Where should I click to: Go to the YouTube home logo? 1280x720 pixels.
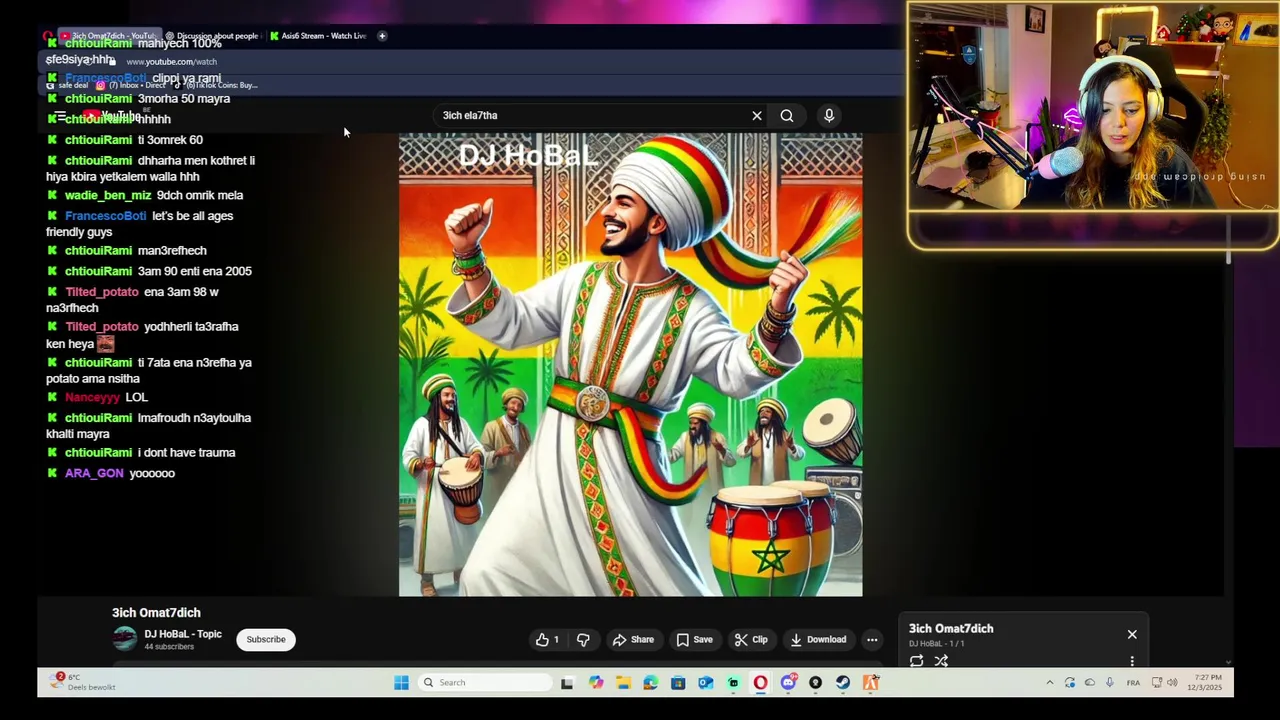(111, 116)
